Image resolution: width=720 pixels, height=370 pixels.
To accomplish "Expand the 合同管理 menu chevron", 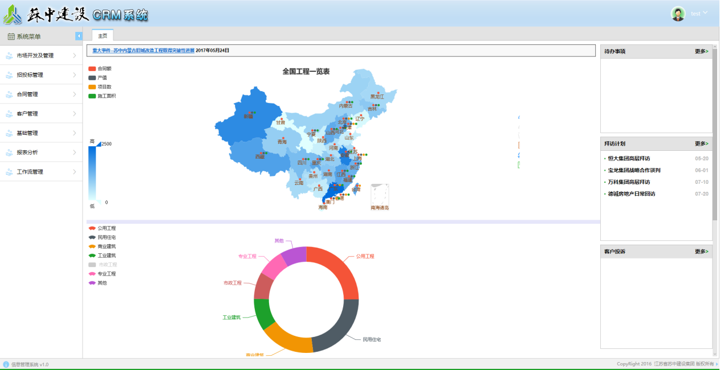I will pos(74,94).
